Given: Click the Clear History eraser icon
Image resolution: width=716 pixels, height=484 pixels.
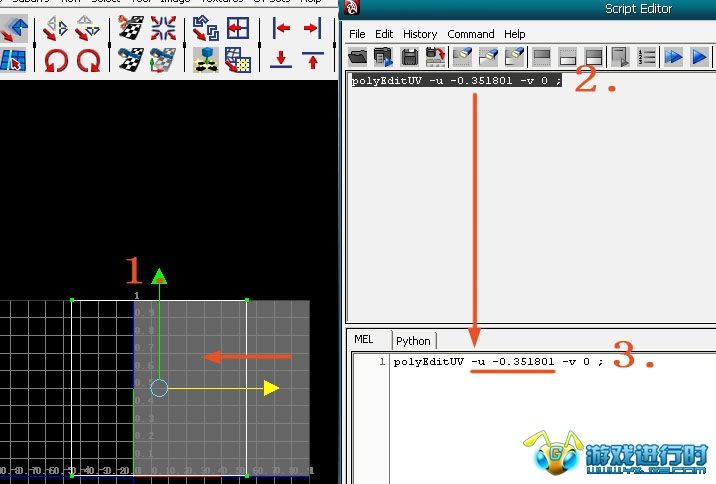Looking at the screenshot, I should pos(462,57).
